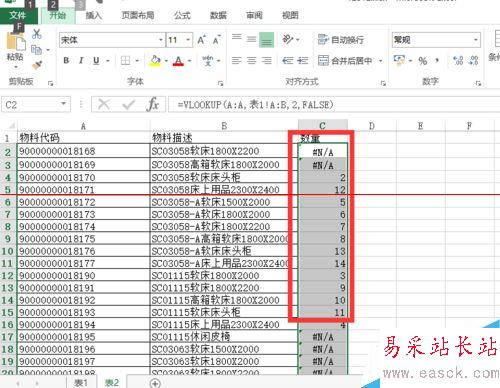Switch to the 审阅 Review tab
The height and width of the screenshot is (388, 500).
point(254,16)
